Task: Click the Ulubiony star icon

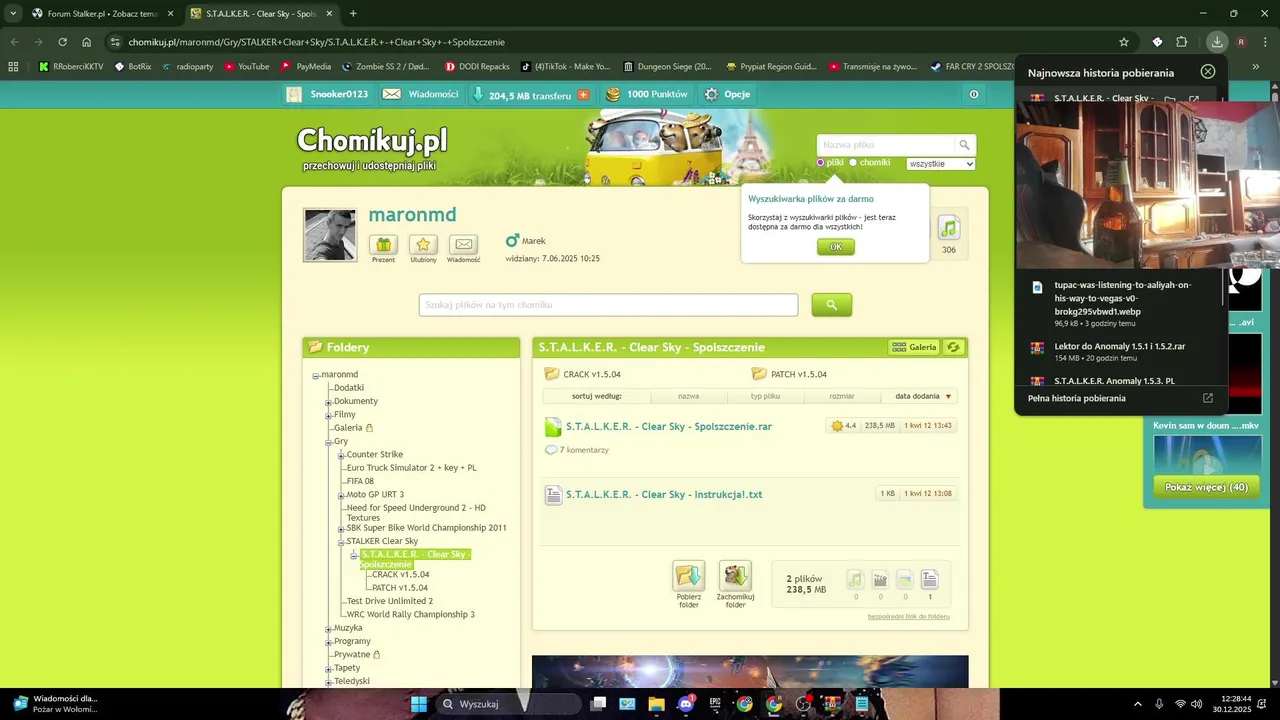Action: 423,245
